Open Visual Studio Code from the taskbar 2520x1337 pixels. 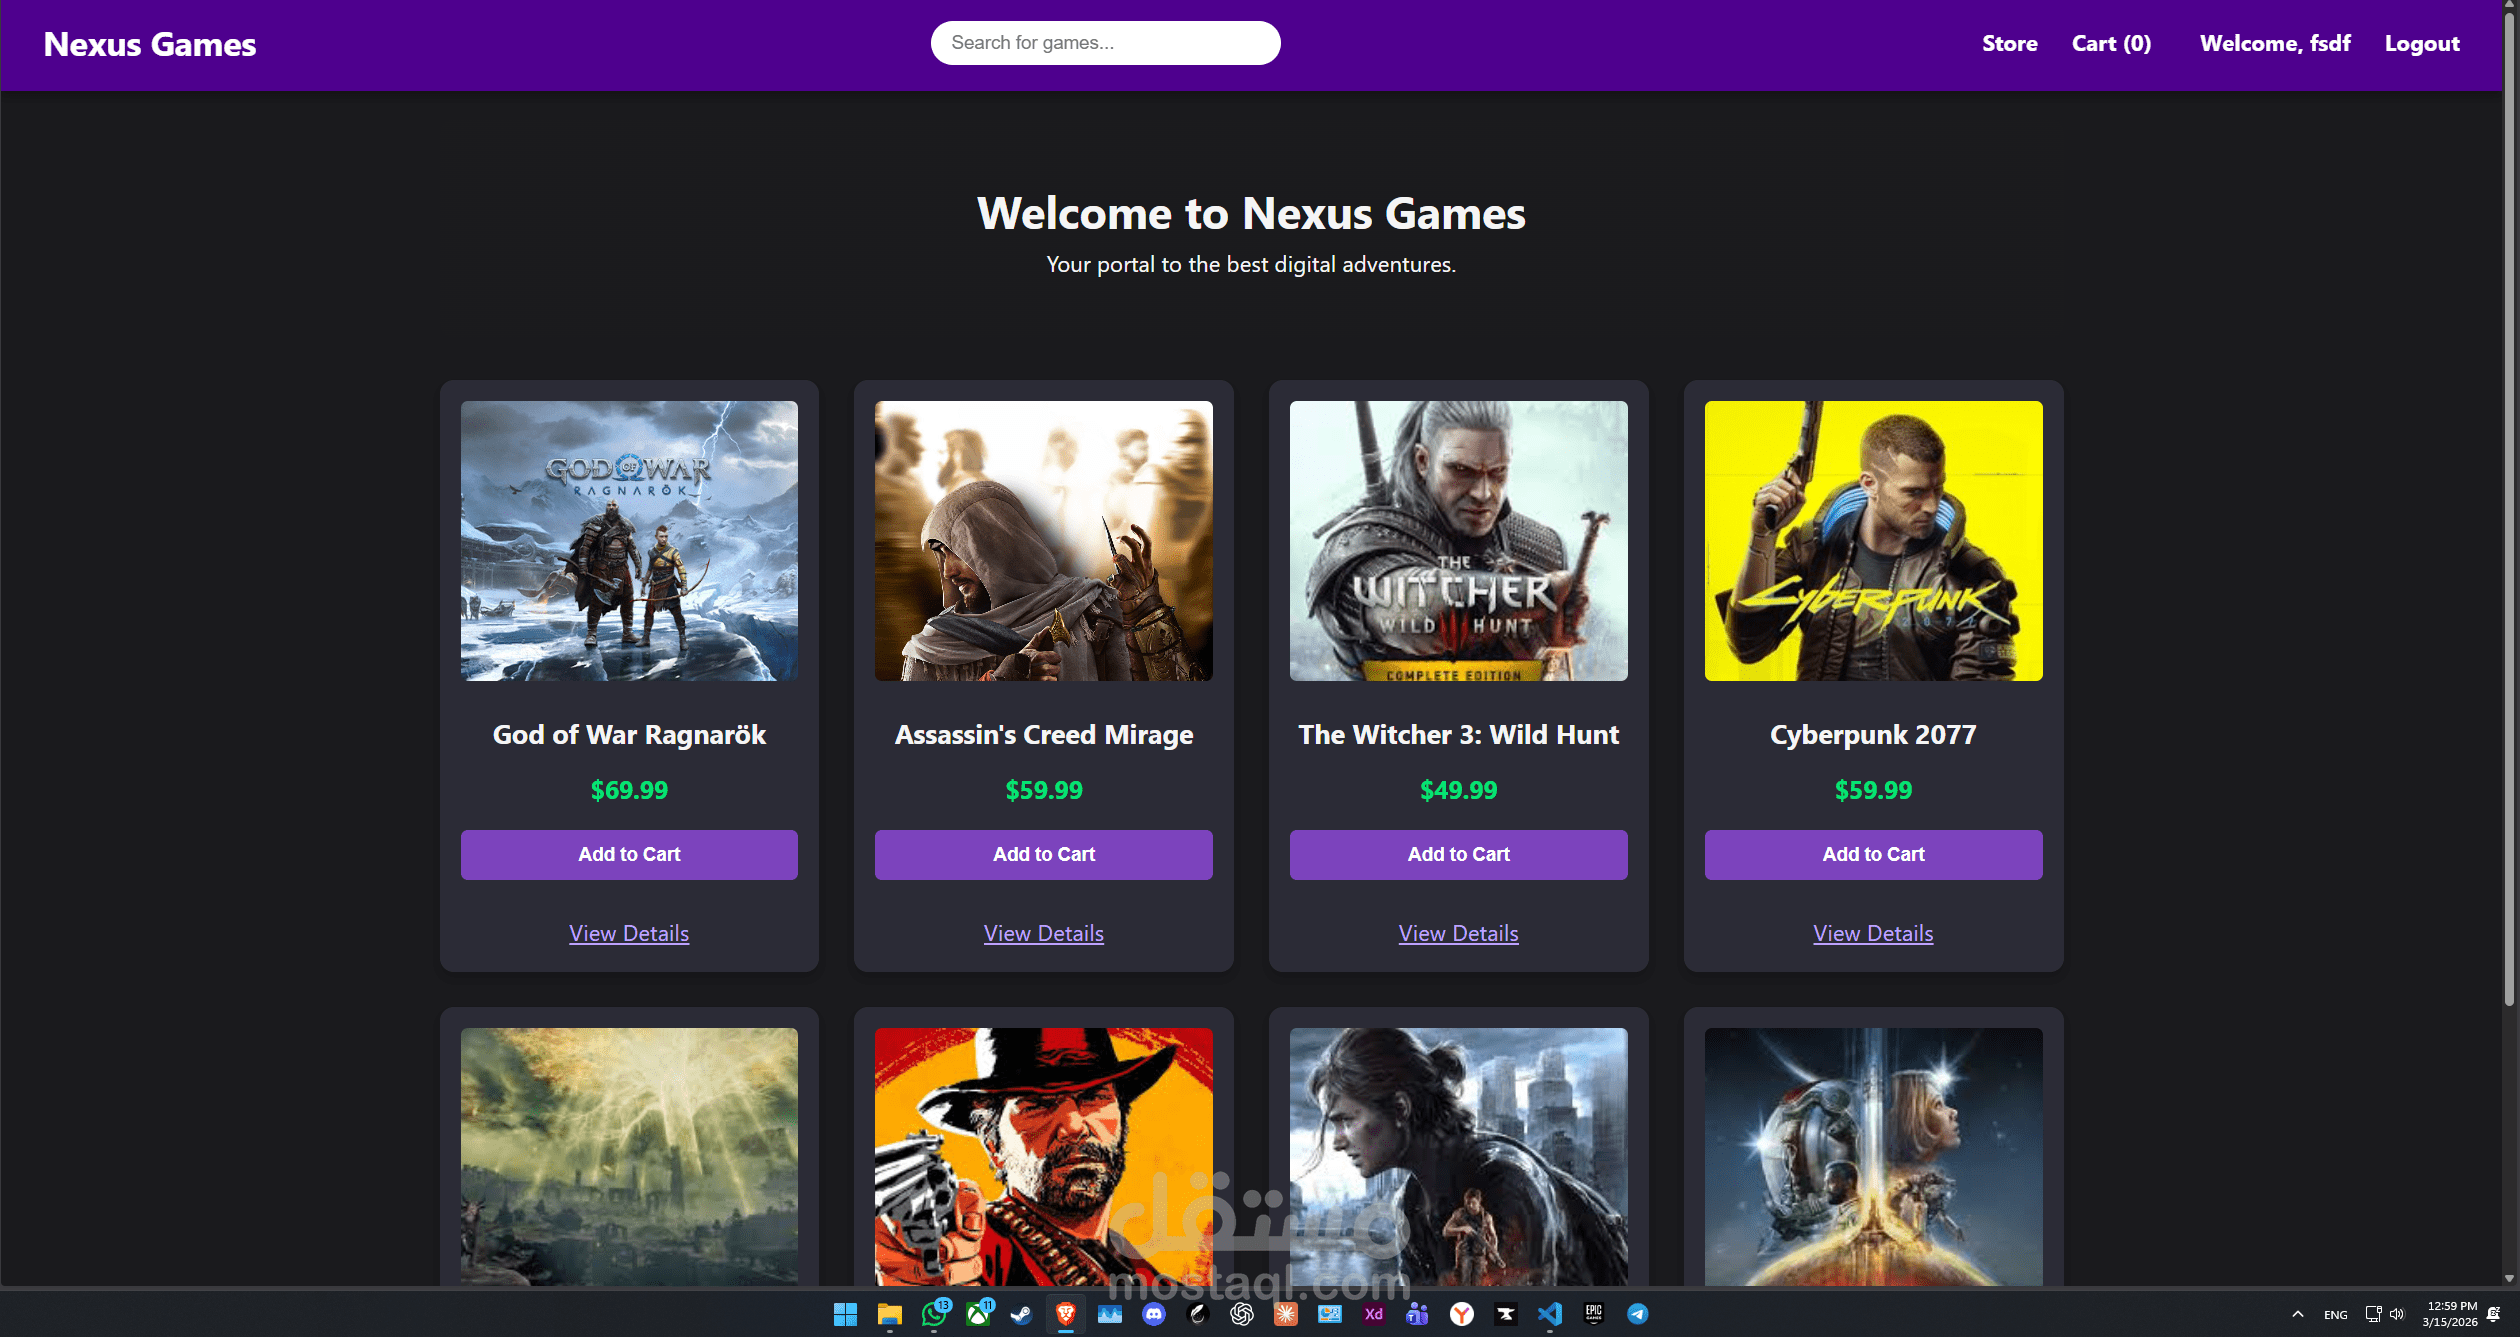pyautogui.click(x=1551, y=1314)
